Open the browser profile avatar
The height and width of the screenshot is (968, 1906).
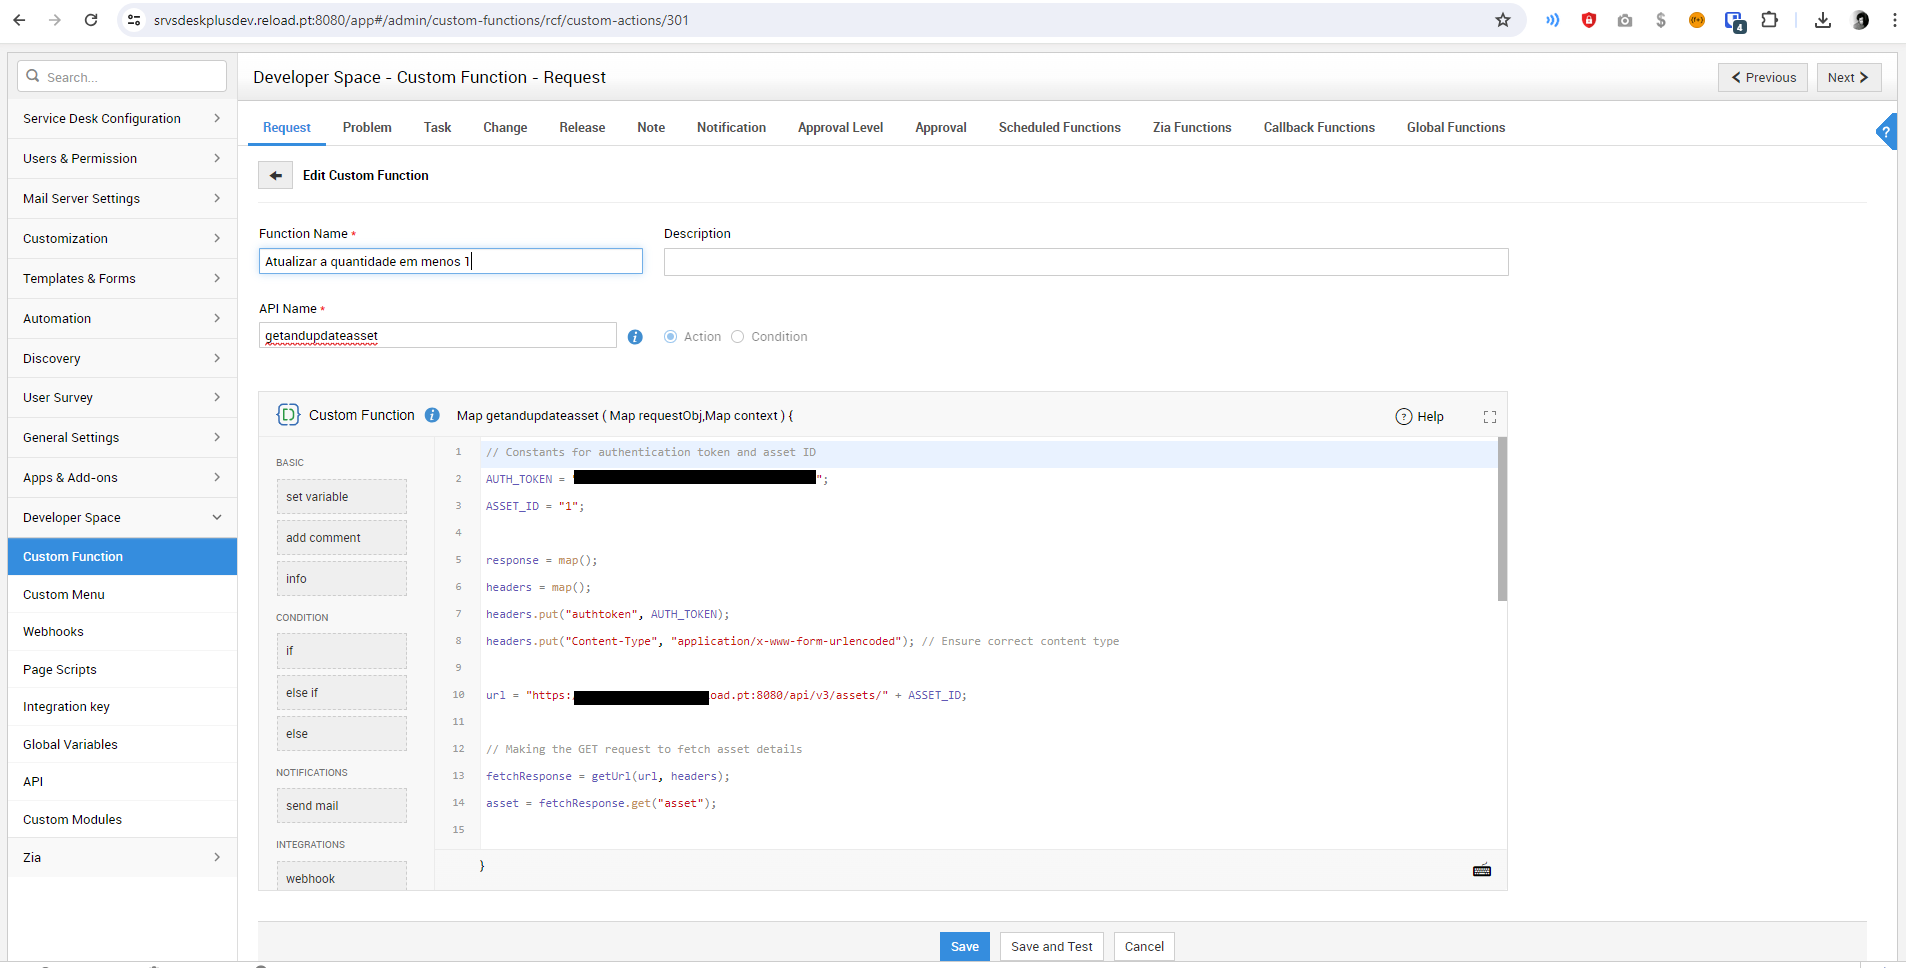point(1861,20)
